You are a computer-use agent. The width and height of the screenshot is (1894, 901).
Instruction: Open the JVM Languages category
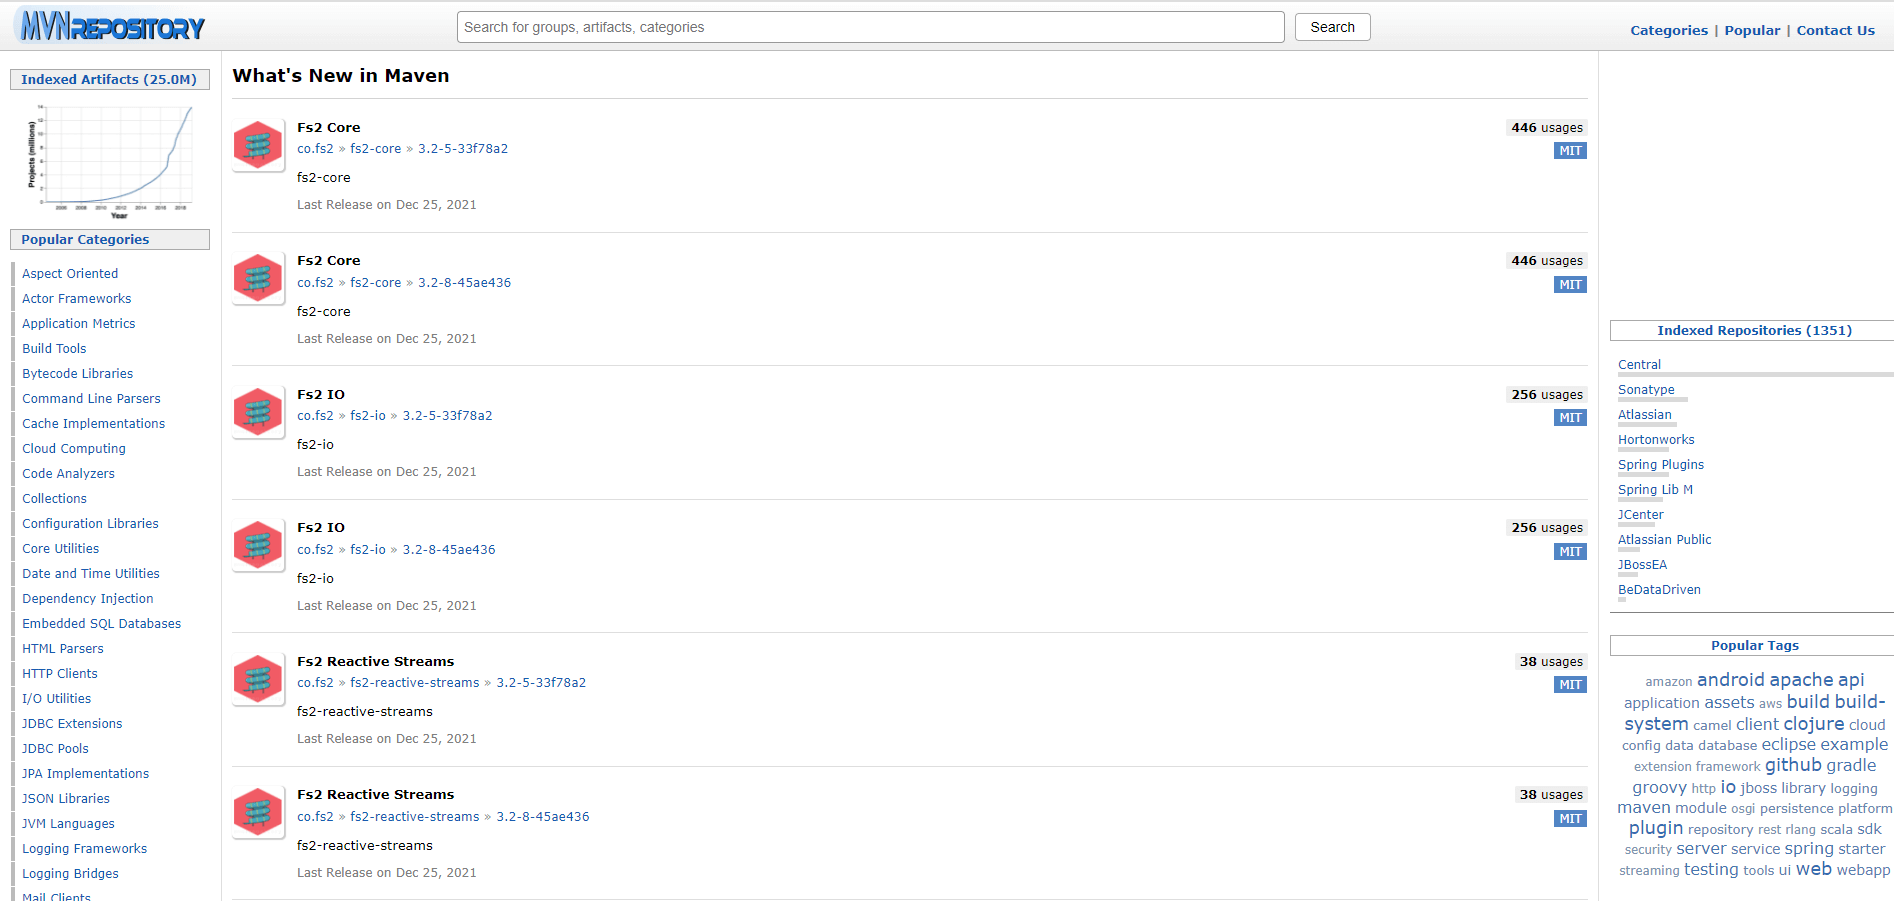tap(69, 823)
